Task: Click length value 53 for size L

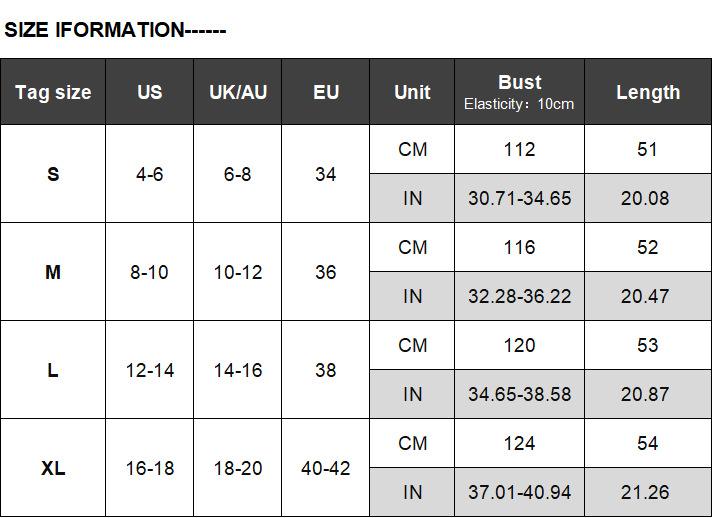Action: pos(648,345)
